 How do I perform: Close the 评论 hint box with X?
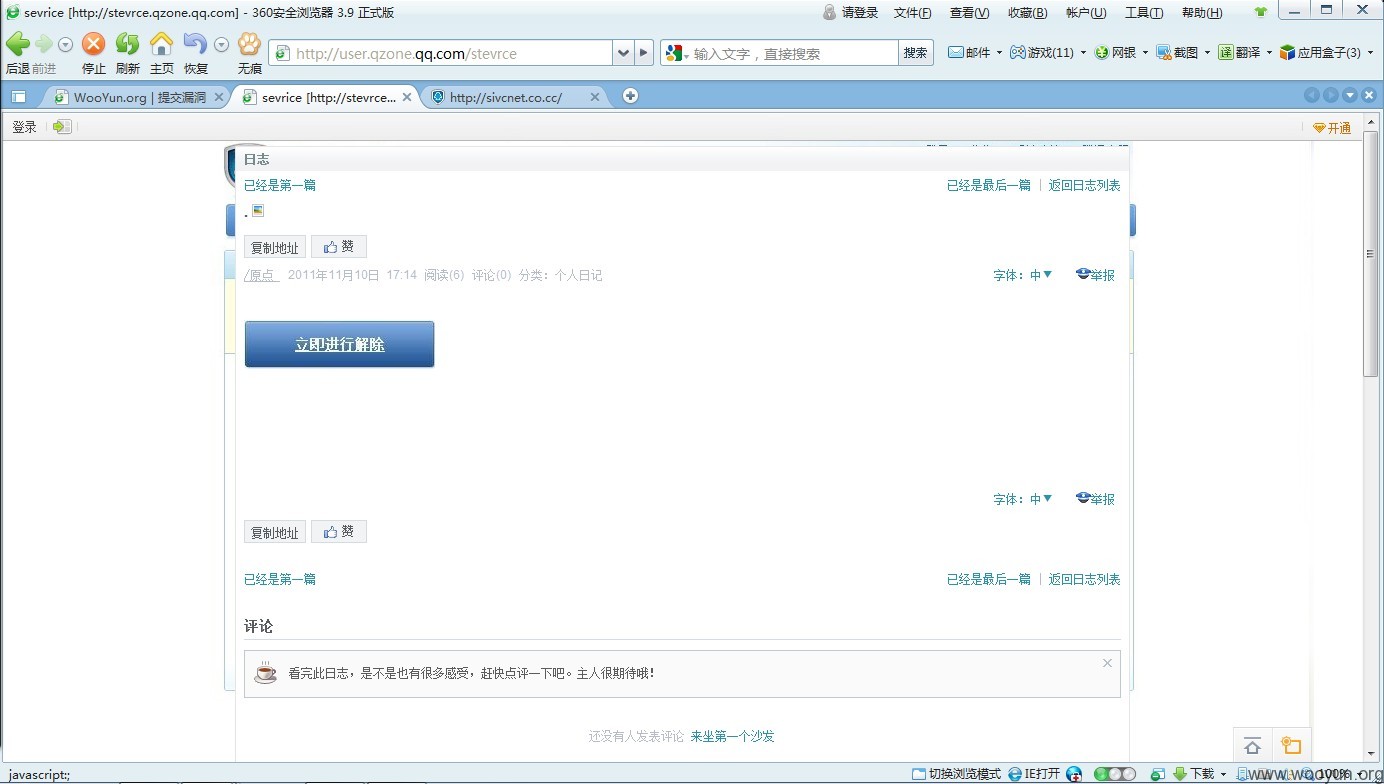click(1107, 663)
